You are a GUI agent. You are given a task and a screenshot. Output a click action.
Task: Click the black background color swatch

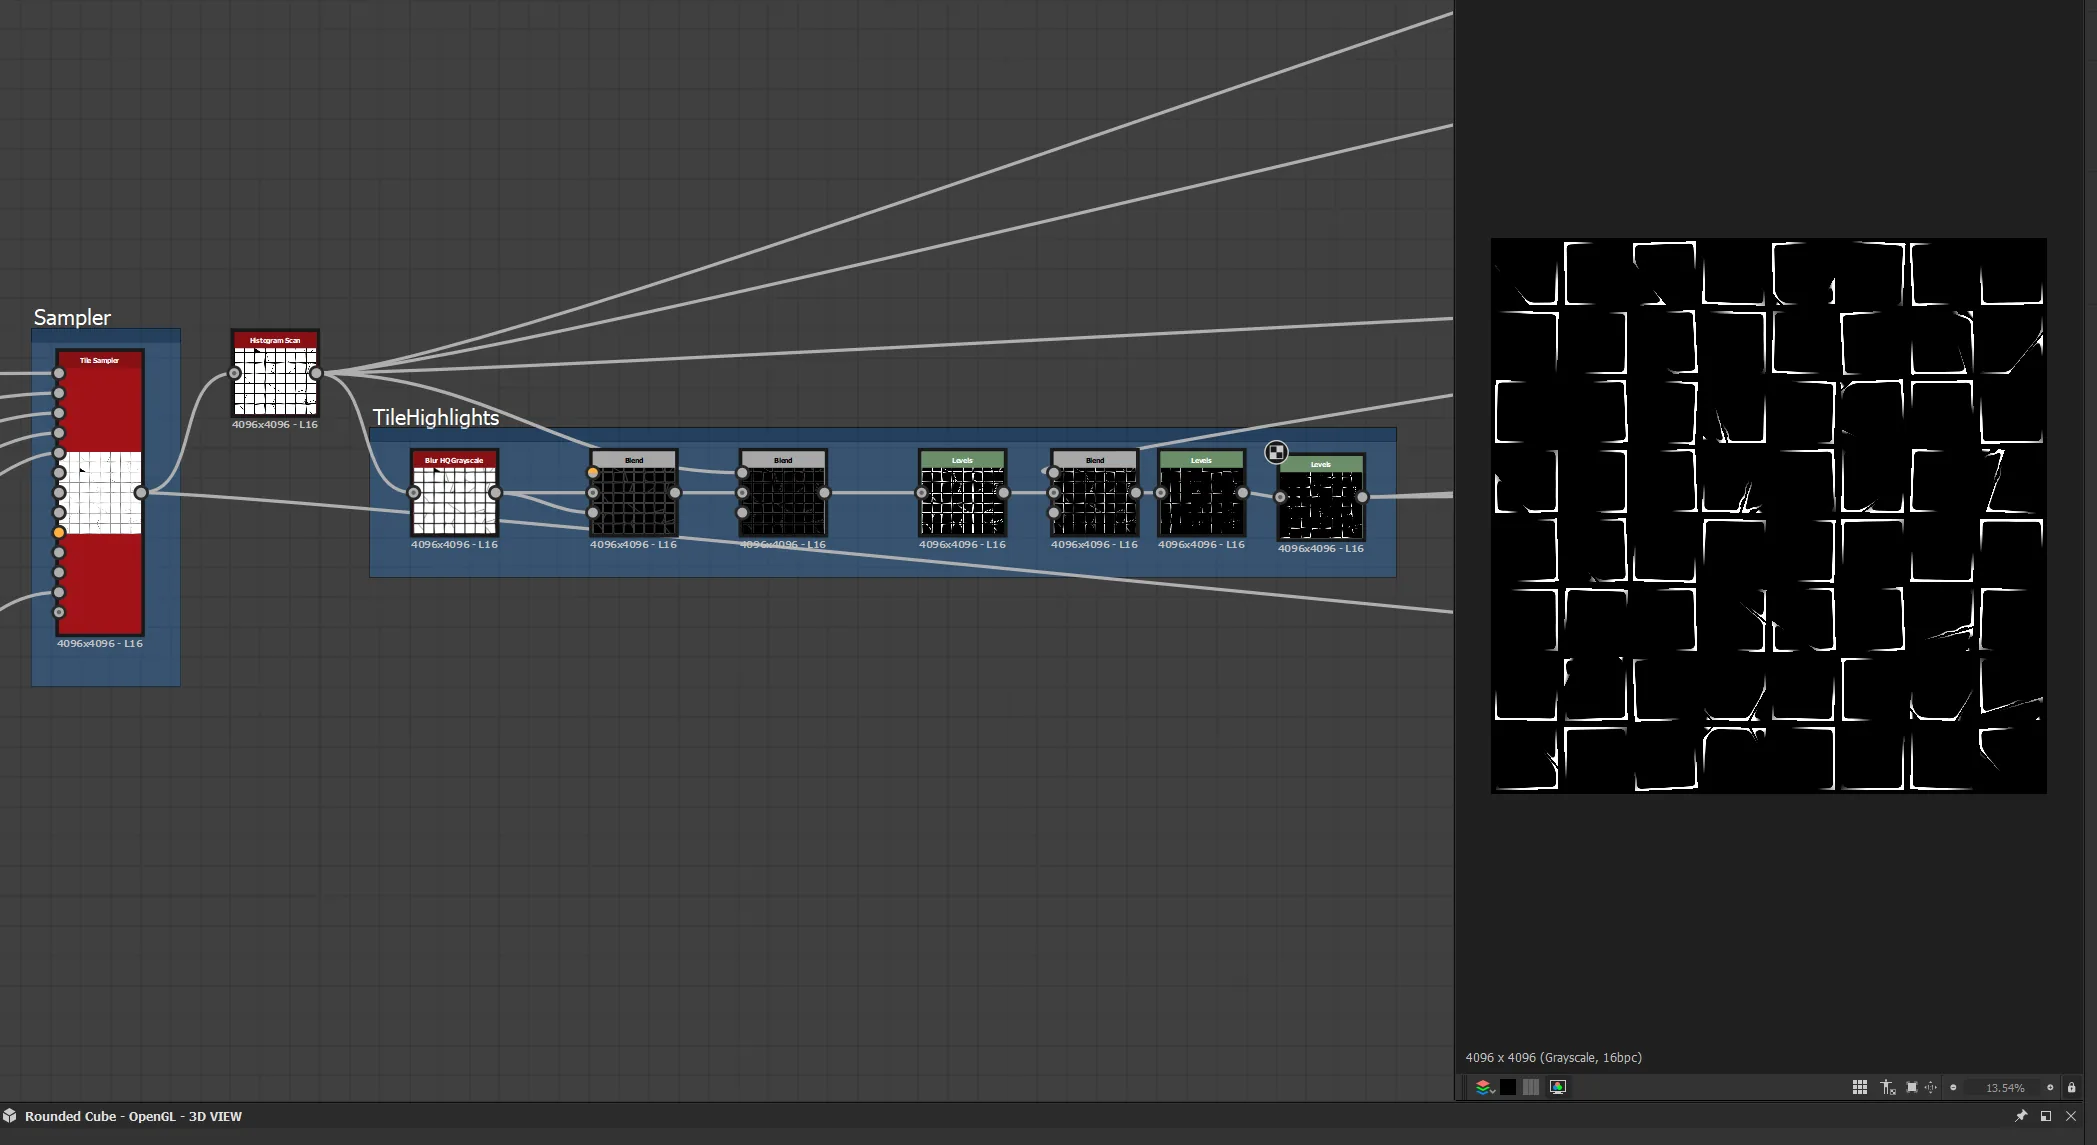tap(1508, 1087)
